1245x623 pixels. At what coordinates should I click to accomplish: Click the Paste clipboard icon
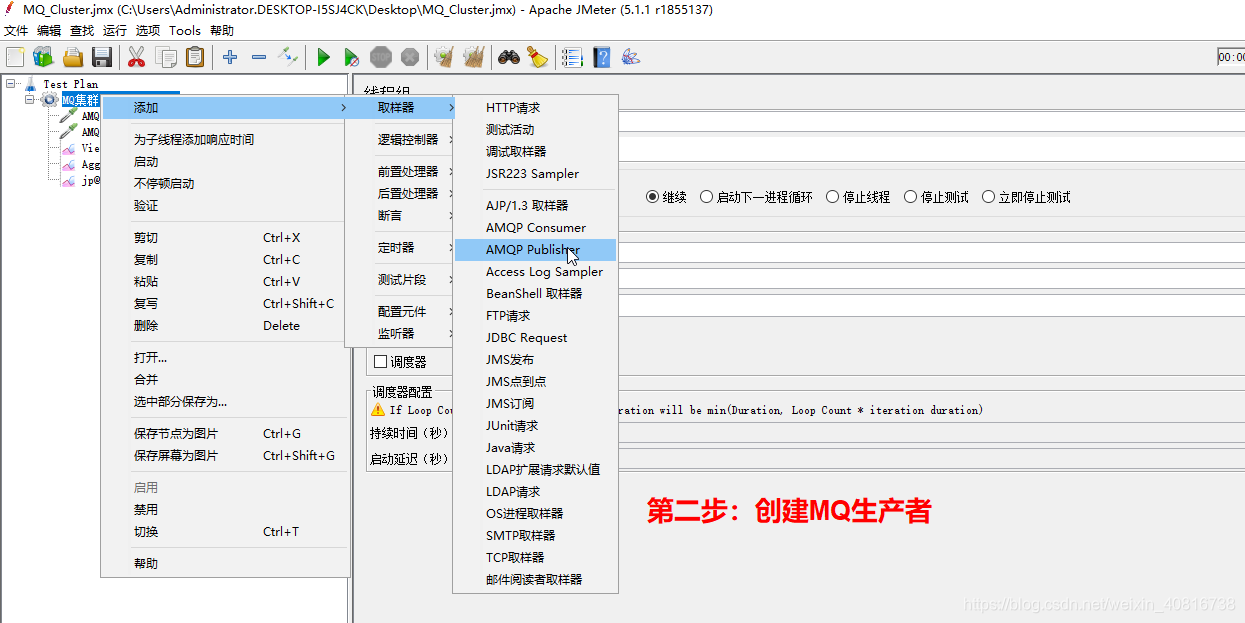pos(195,57)
